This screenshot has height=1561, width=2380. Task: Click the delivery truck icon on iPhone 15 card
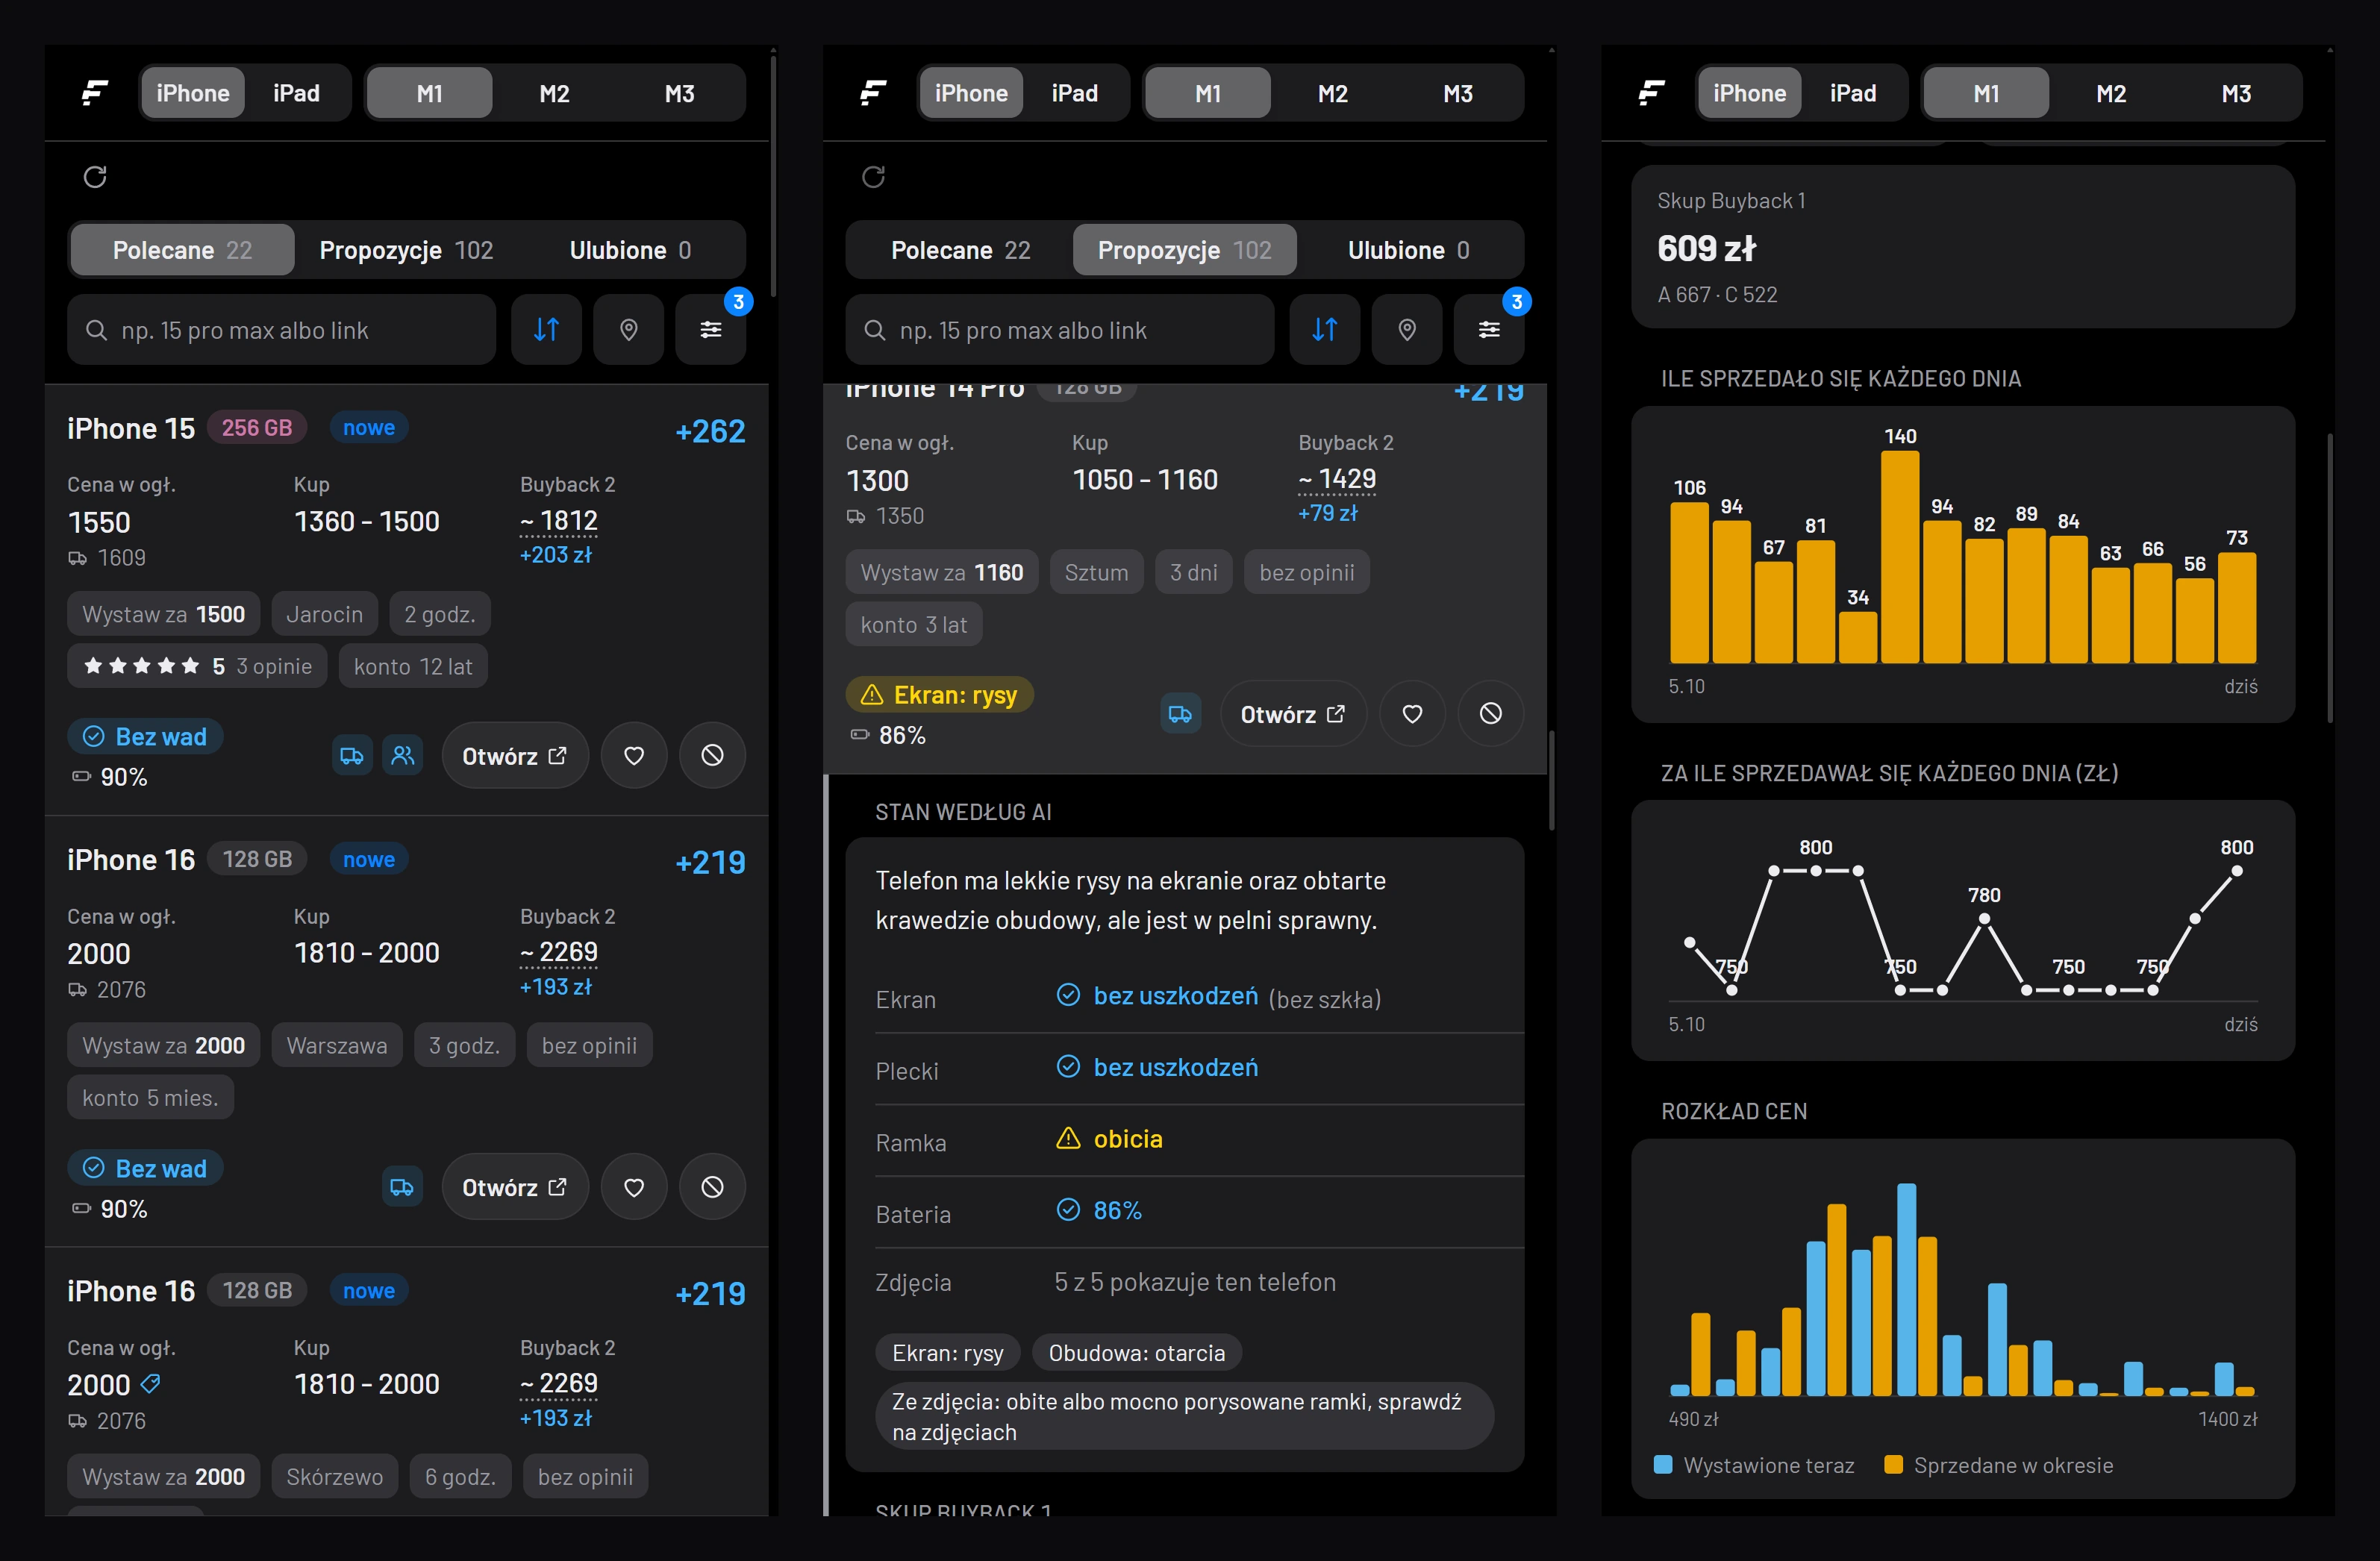click(x=352, y=755)
